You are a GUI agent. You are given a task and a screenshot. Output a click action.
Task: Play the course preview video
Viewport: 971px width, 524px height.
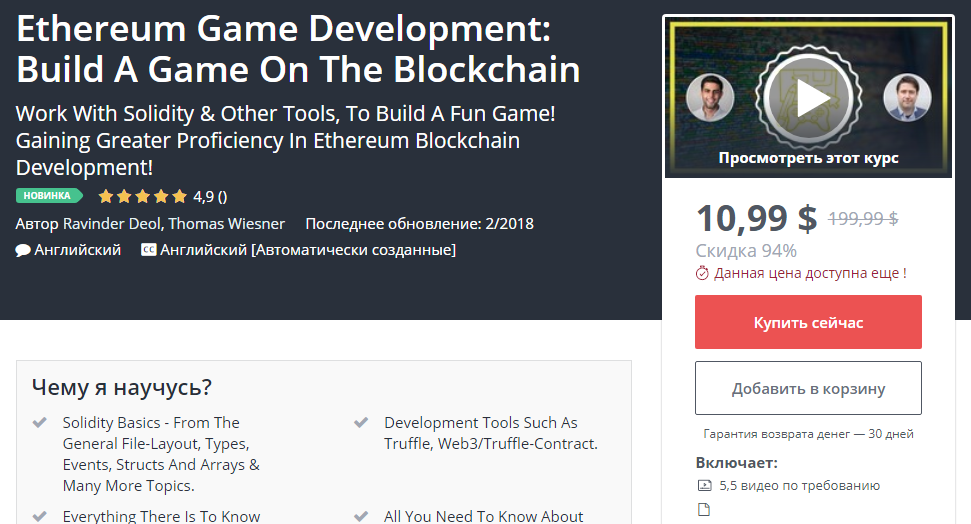(808, 98)
